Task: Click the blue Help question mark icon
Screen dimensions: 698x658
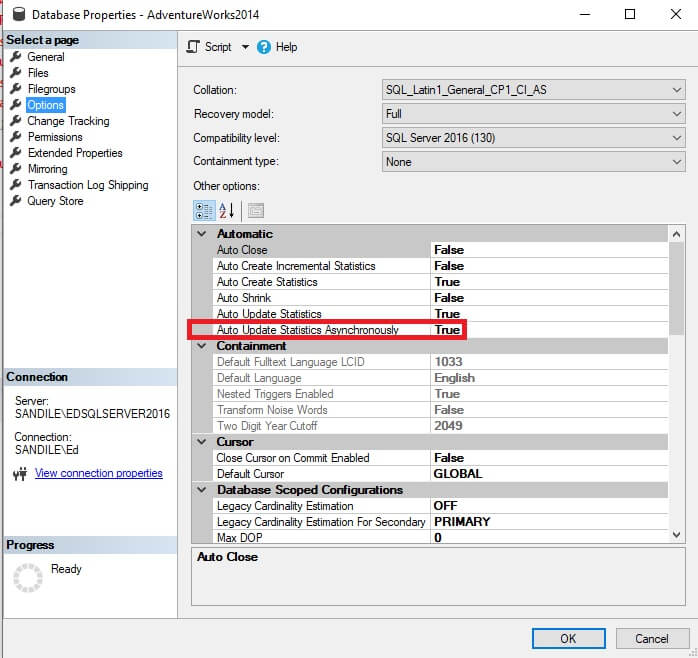Action: (264, 47)
